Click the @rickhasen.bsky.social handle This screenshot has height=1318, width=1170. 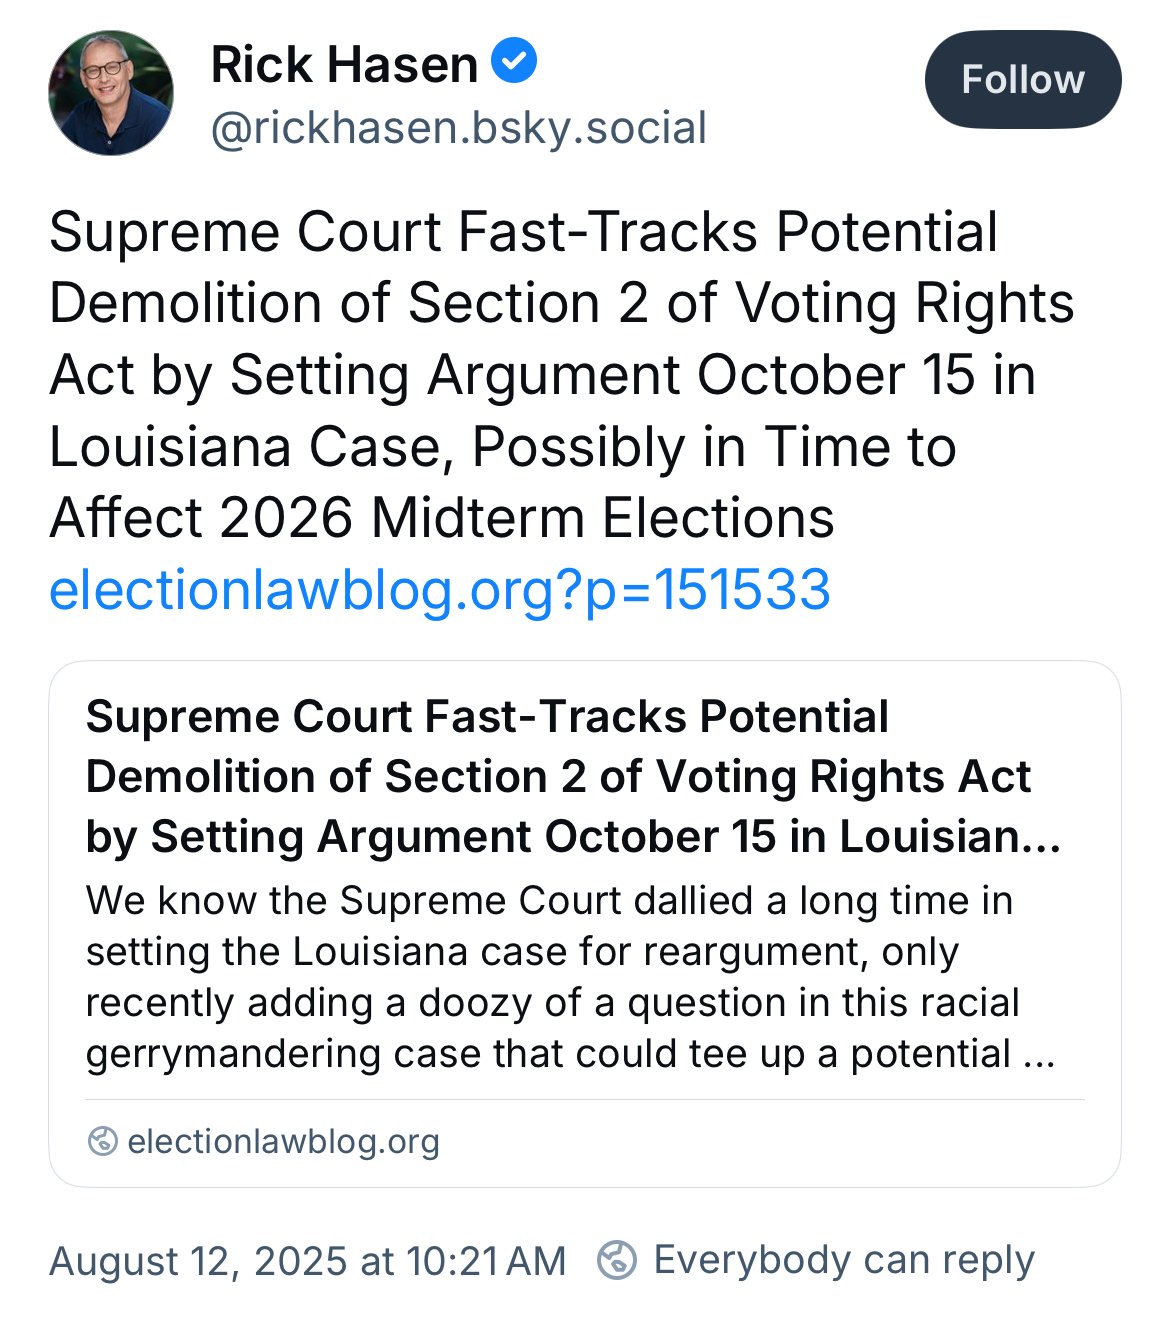(459, 128)
